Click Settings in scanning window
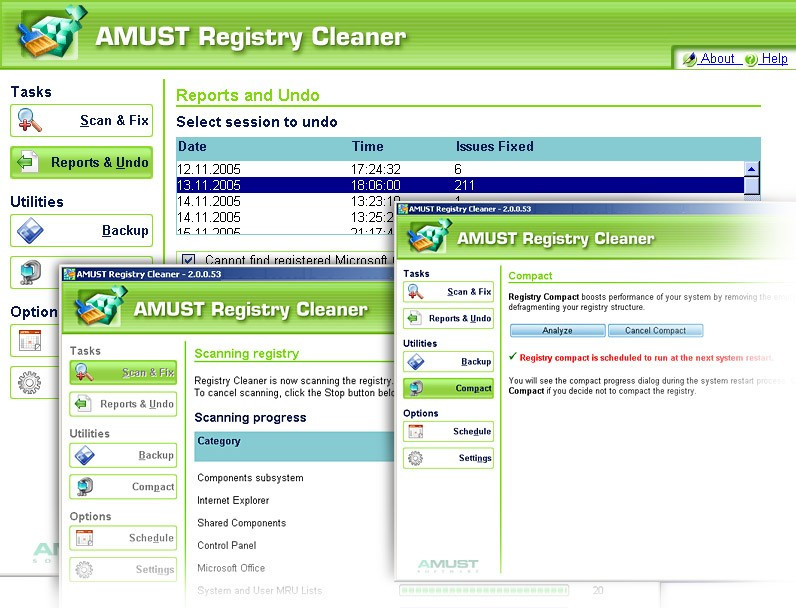Screen dimensions: 796x608 [x=123, y=569]
